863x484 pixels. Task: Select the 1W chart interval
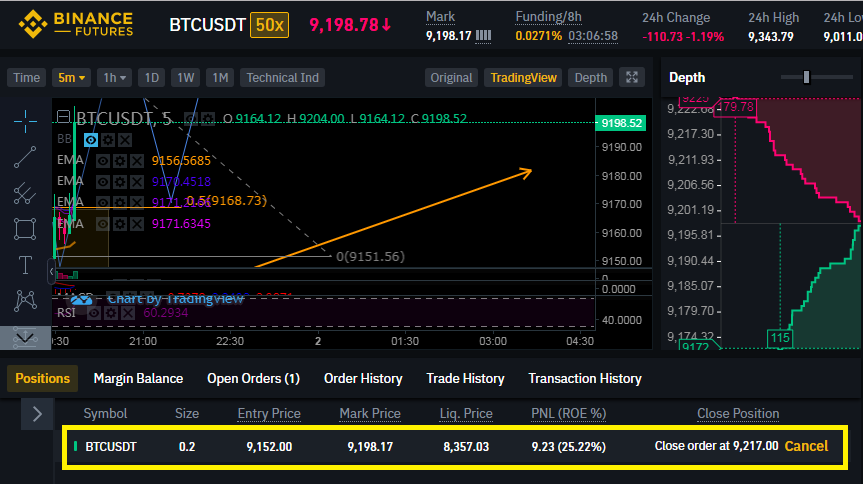185,78
